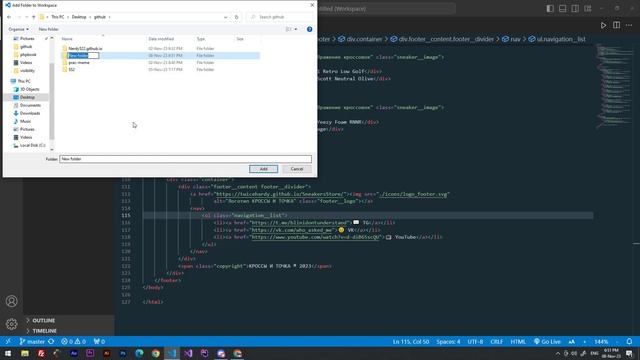Open errors and warnings in status bar

73,342
